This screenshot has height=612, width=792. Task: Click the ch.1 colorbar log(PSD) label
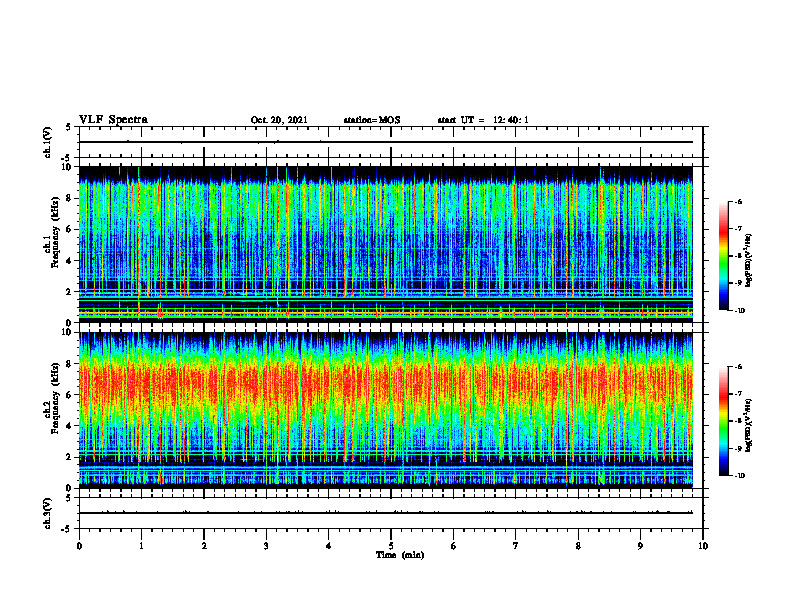(x=749, y=260)
